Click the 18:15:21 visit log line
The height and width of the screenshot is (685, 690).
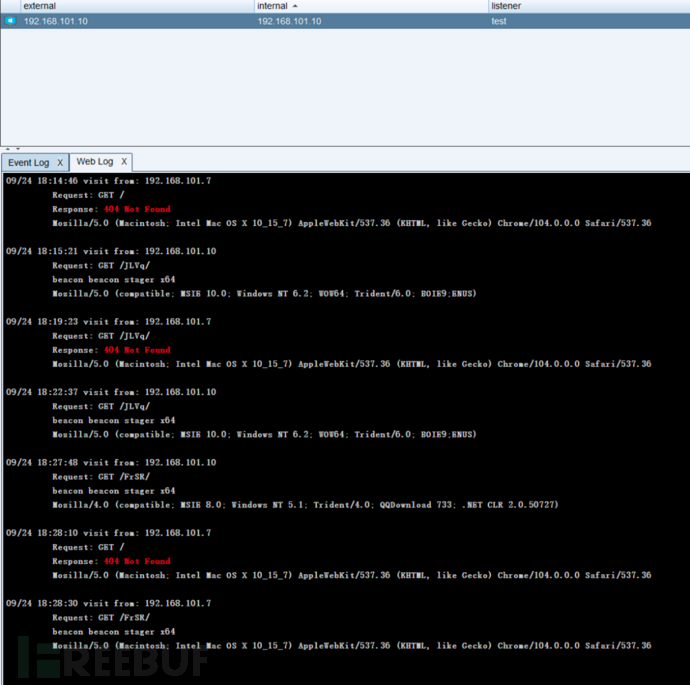point(110,251)
